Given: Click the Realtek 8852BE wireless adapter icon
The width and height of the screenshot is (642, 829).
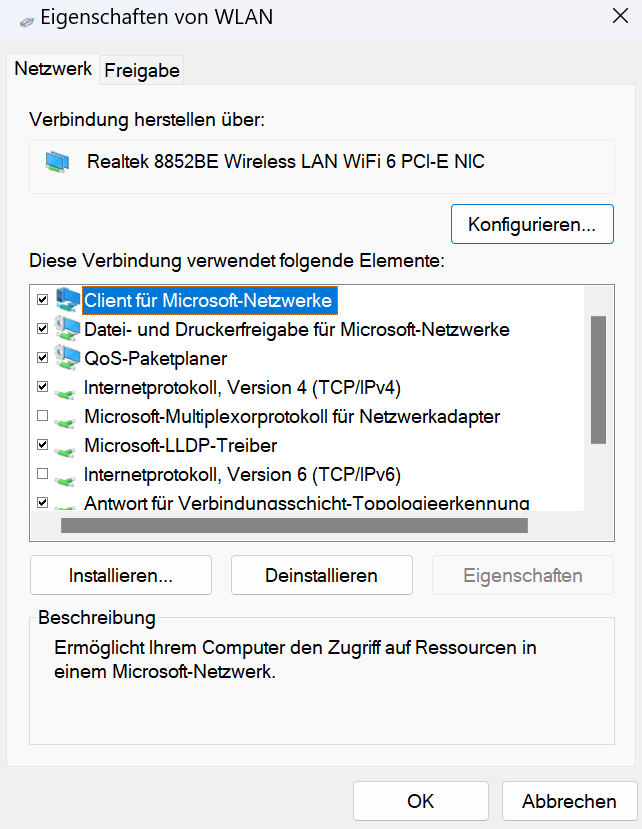Looking at the screenshot, I should (57, 160).
